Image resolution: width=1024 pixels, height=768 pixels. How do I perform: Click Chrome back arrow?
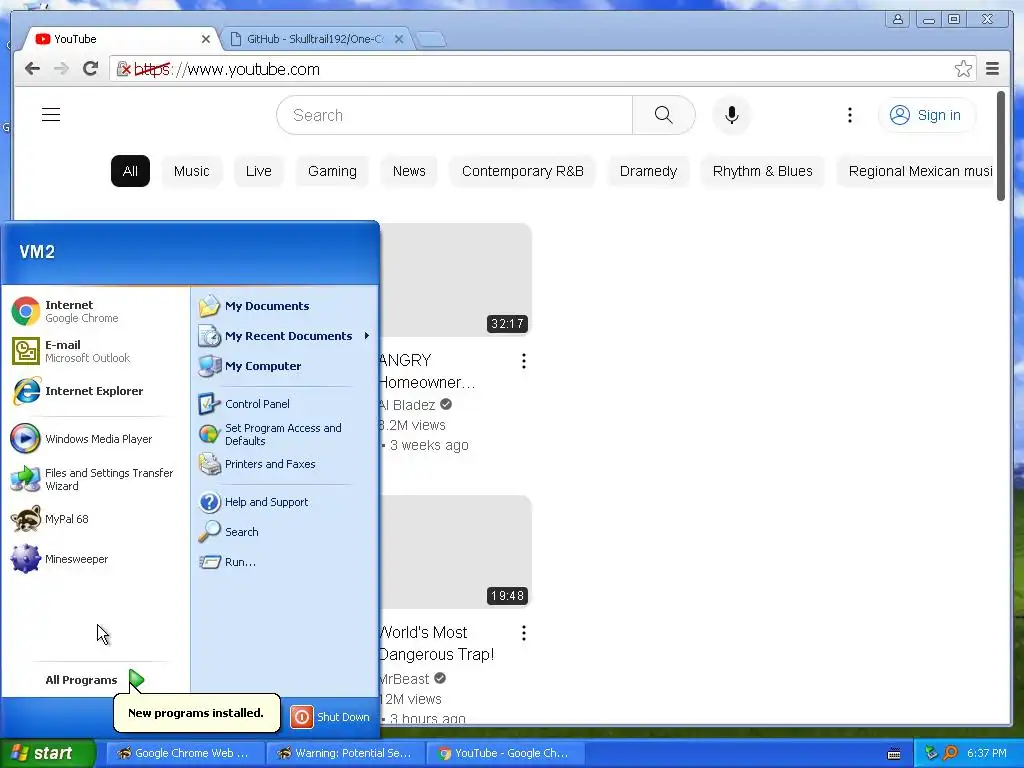tap(32, 69)
